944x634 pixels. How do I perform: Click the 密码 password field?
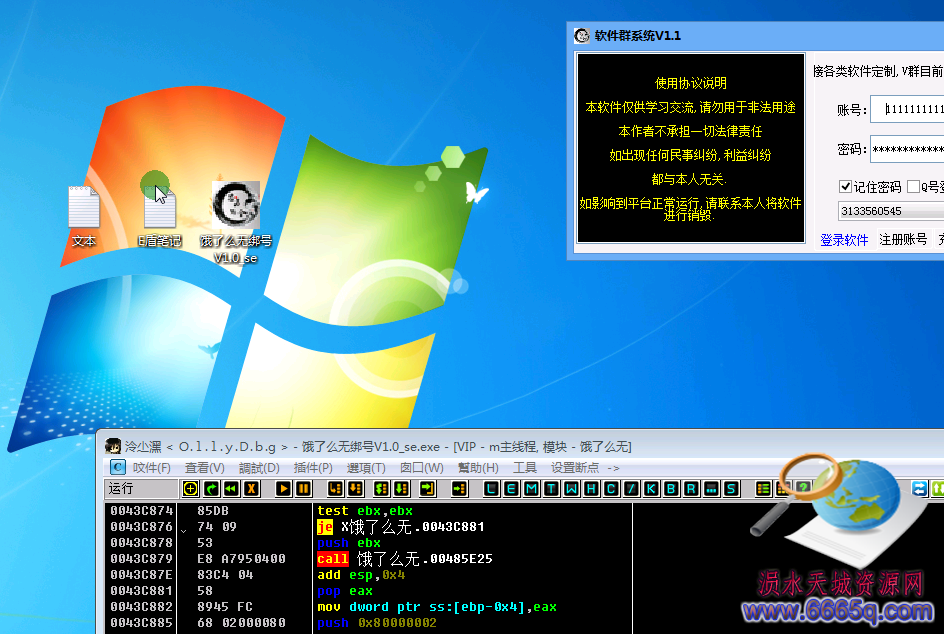coord(907,149)
